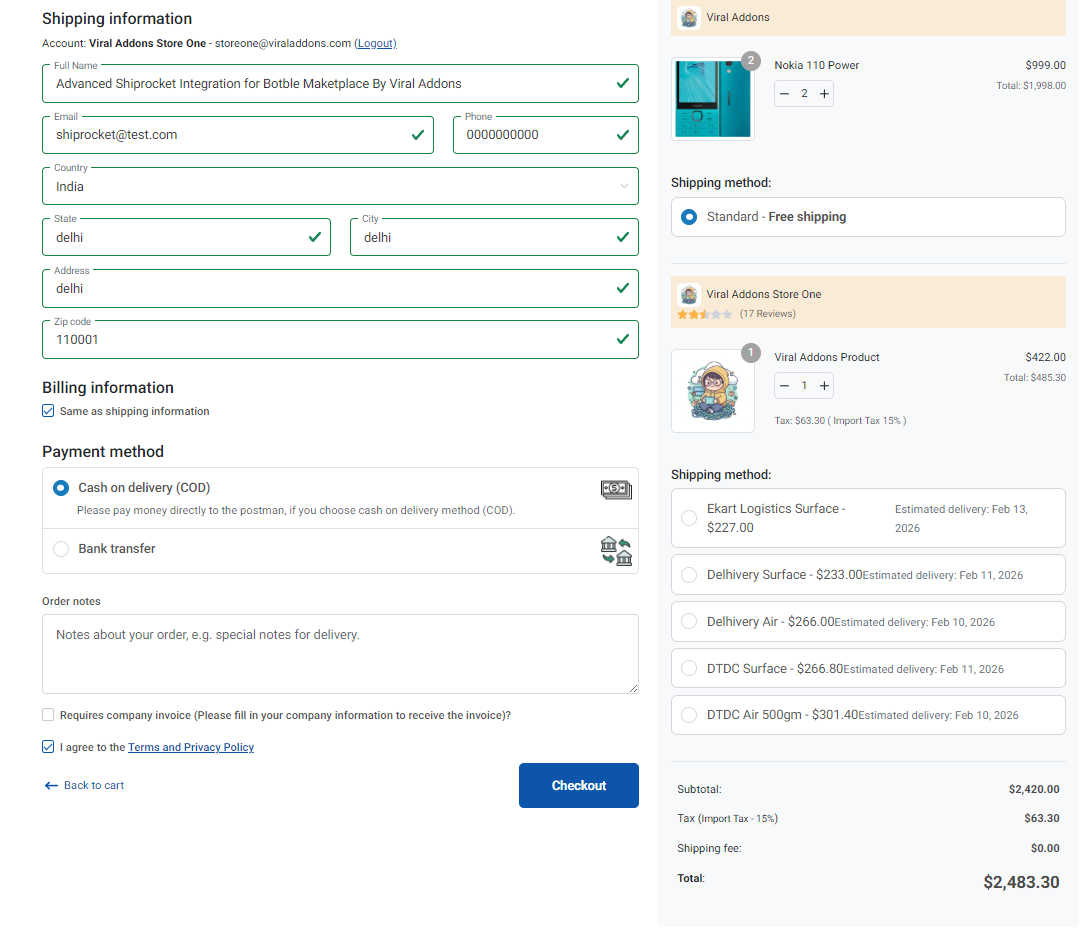The width and height of the screenshot is (1081, 929).
Task: Click the City input field
Action: tap(495, 238)
